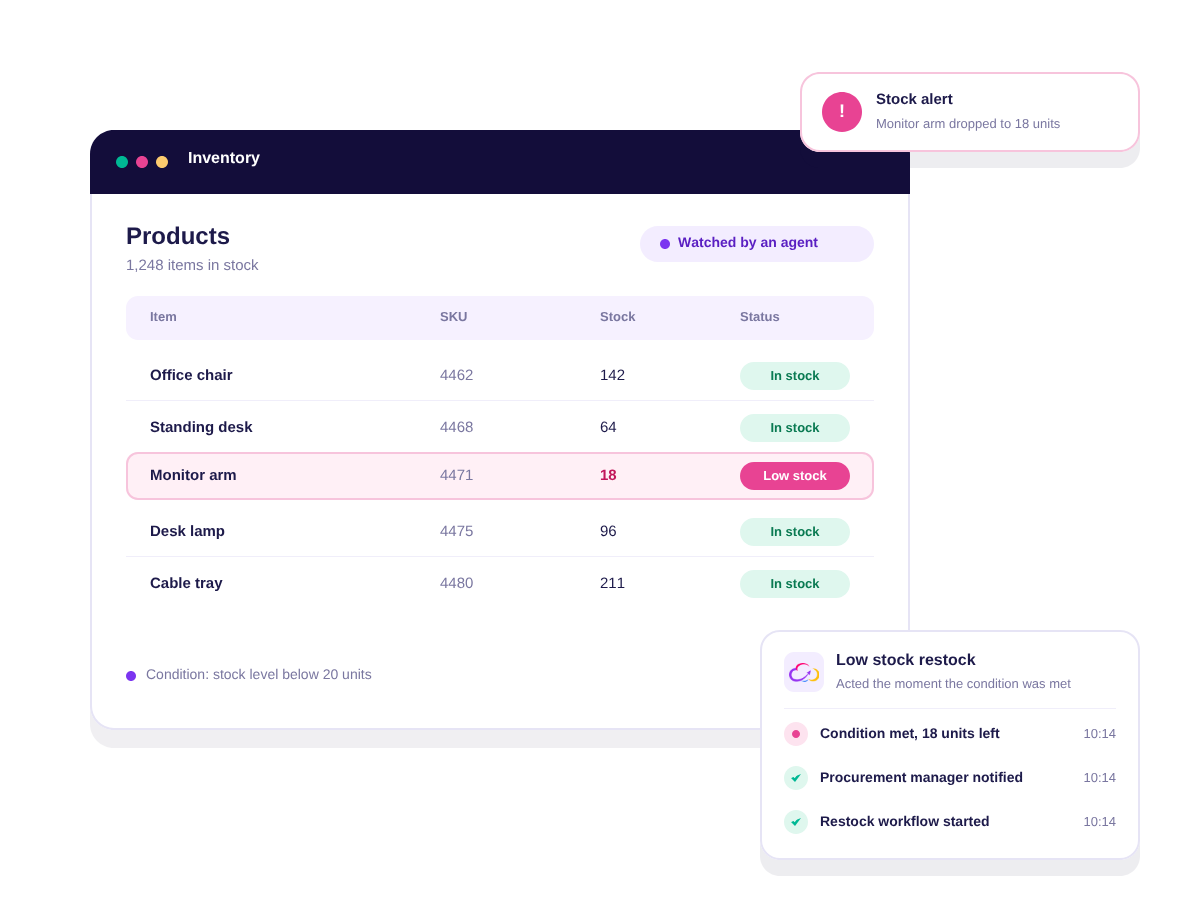Click SKU 4462 in the table
The image size is (1200, 900).
(x=457, y=375)
